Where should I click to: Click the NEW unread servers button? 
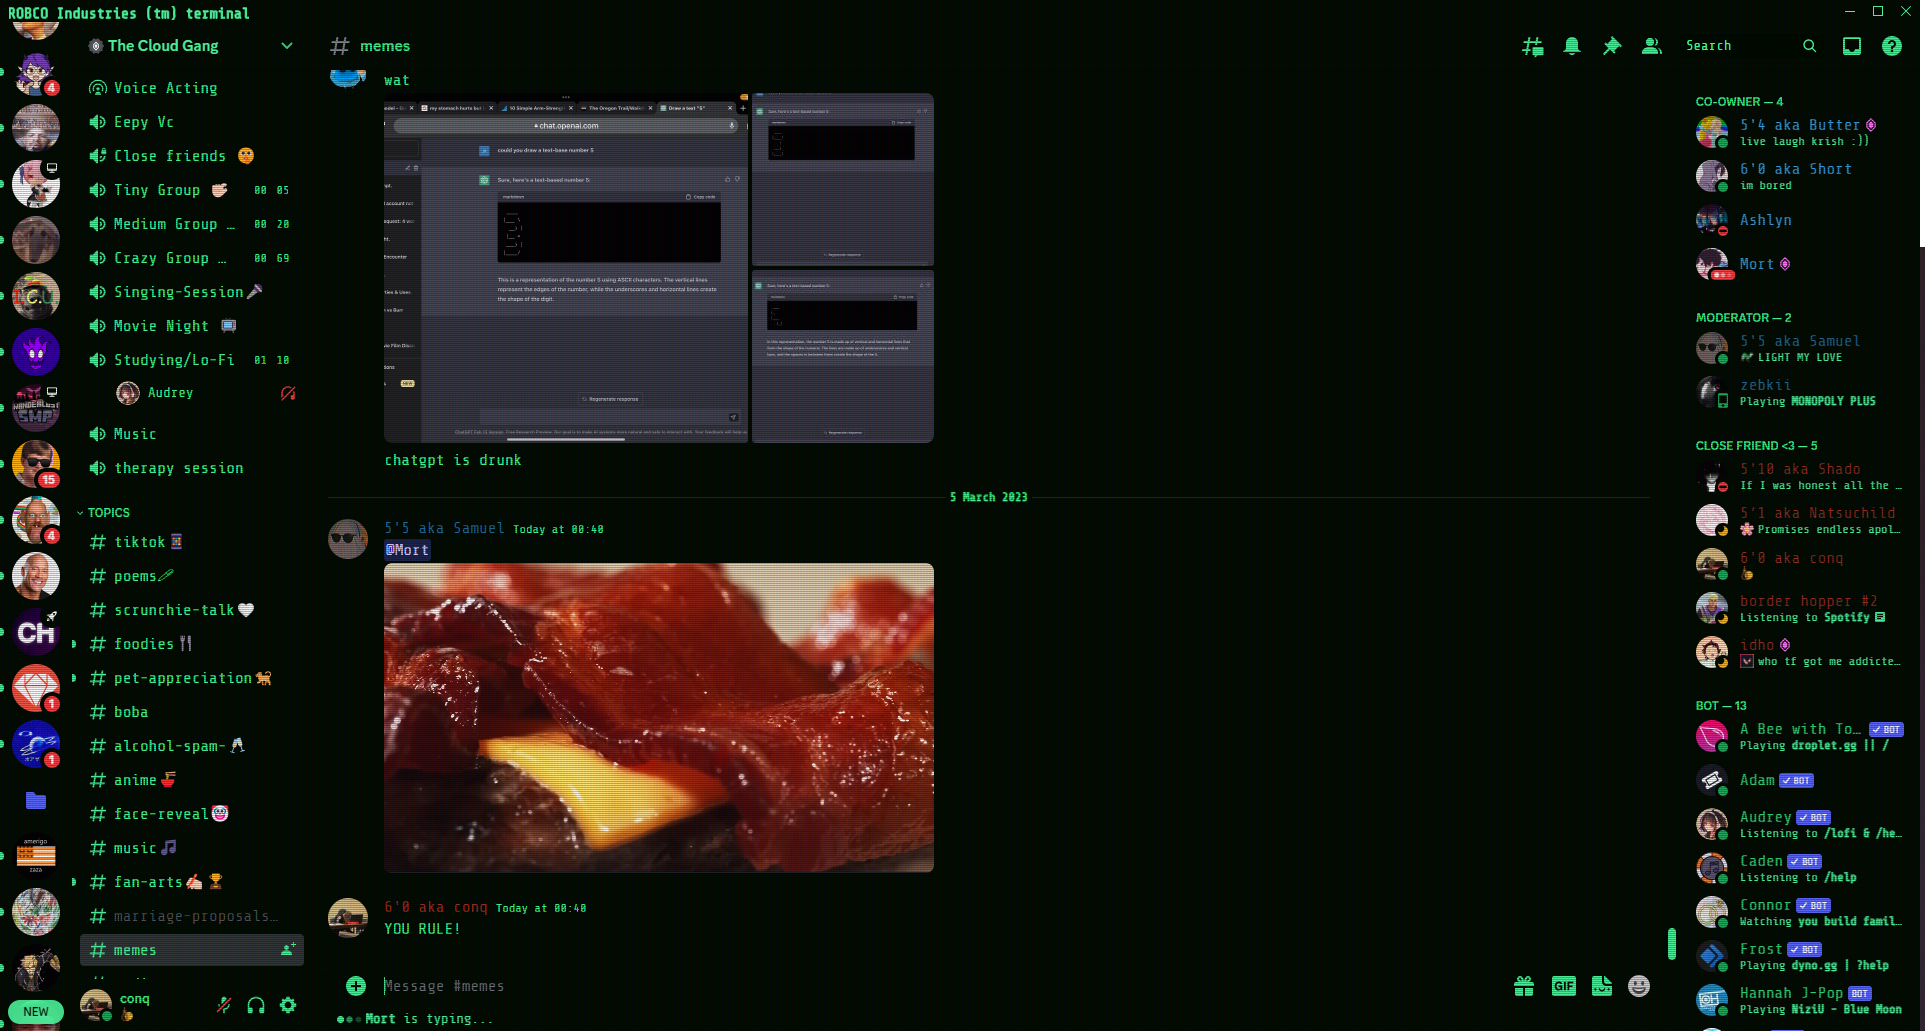(36, 1011)
